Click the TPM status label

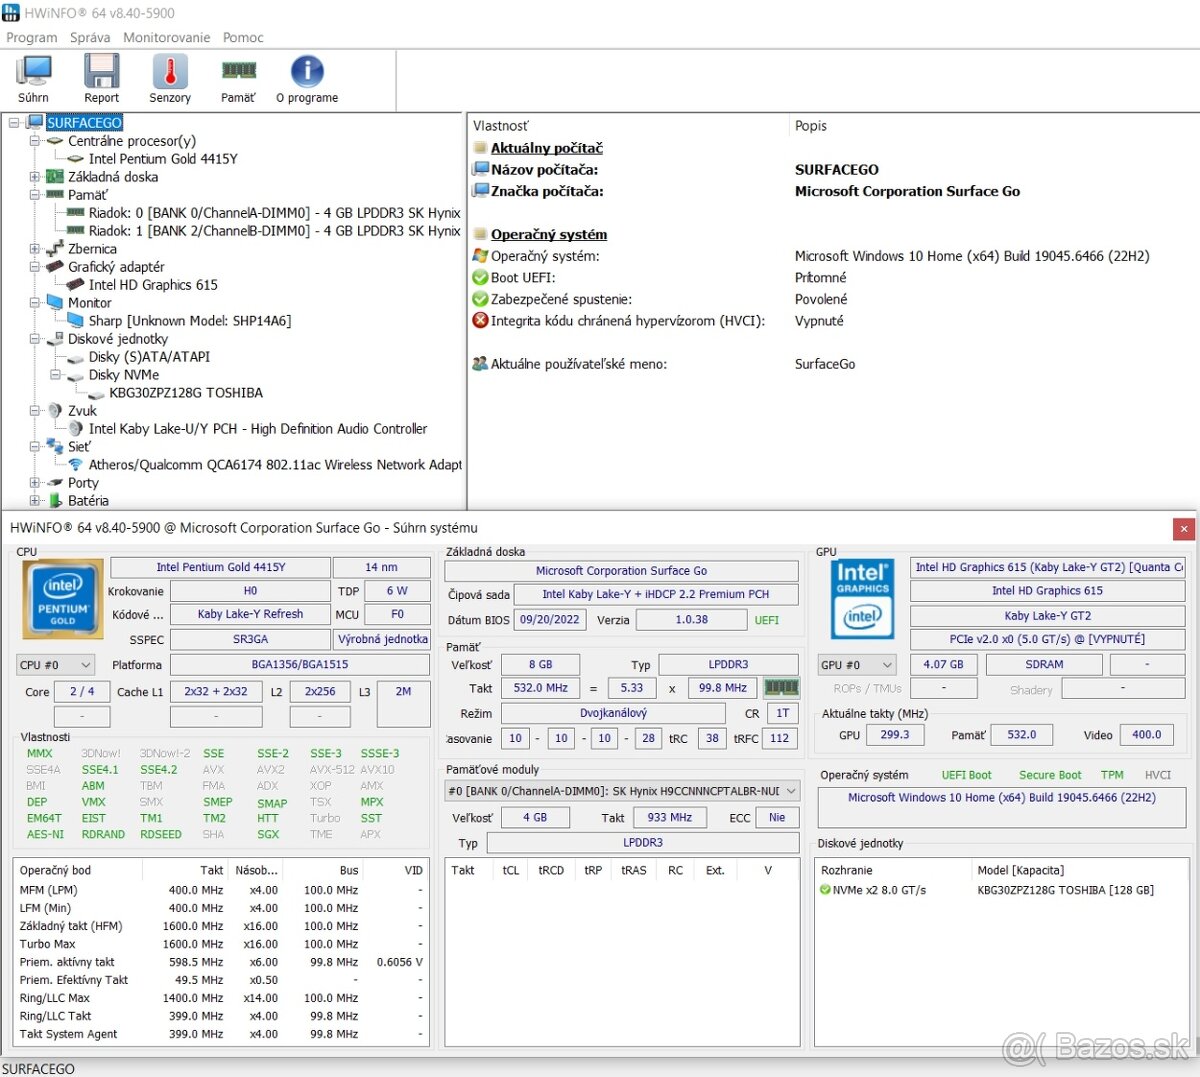point(1112,775)
